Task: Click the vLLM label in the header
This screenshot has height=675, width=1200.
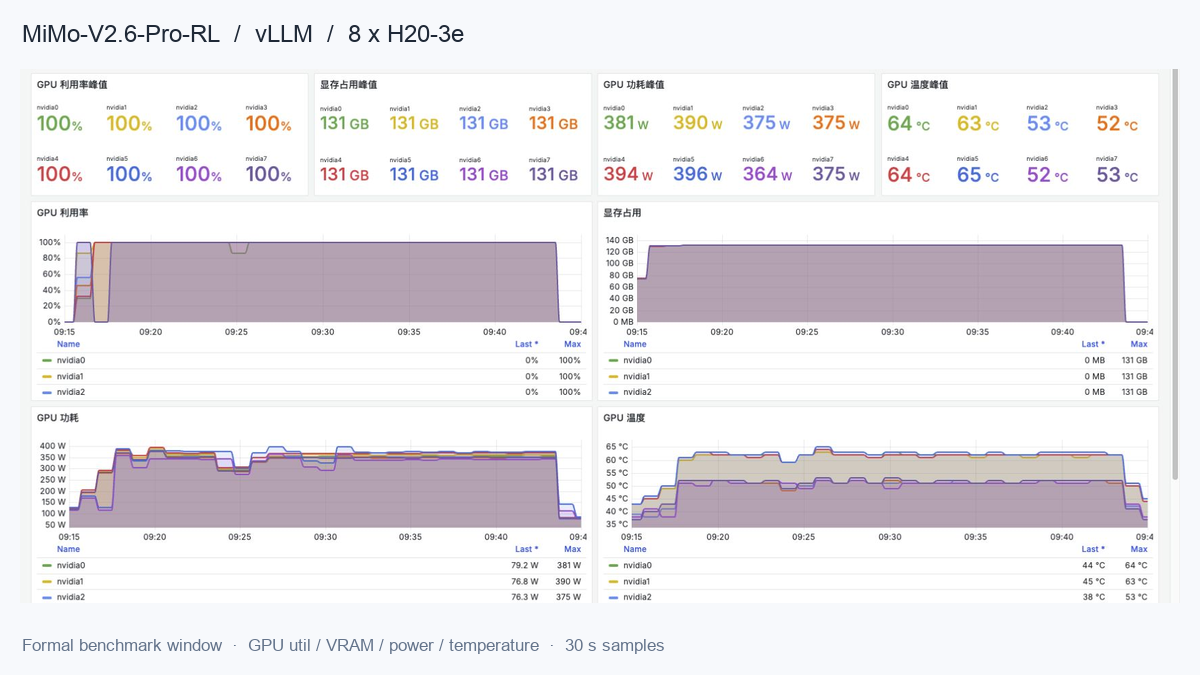Action: pos(284,34)
